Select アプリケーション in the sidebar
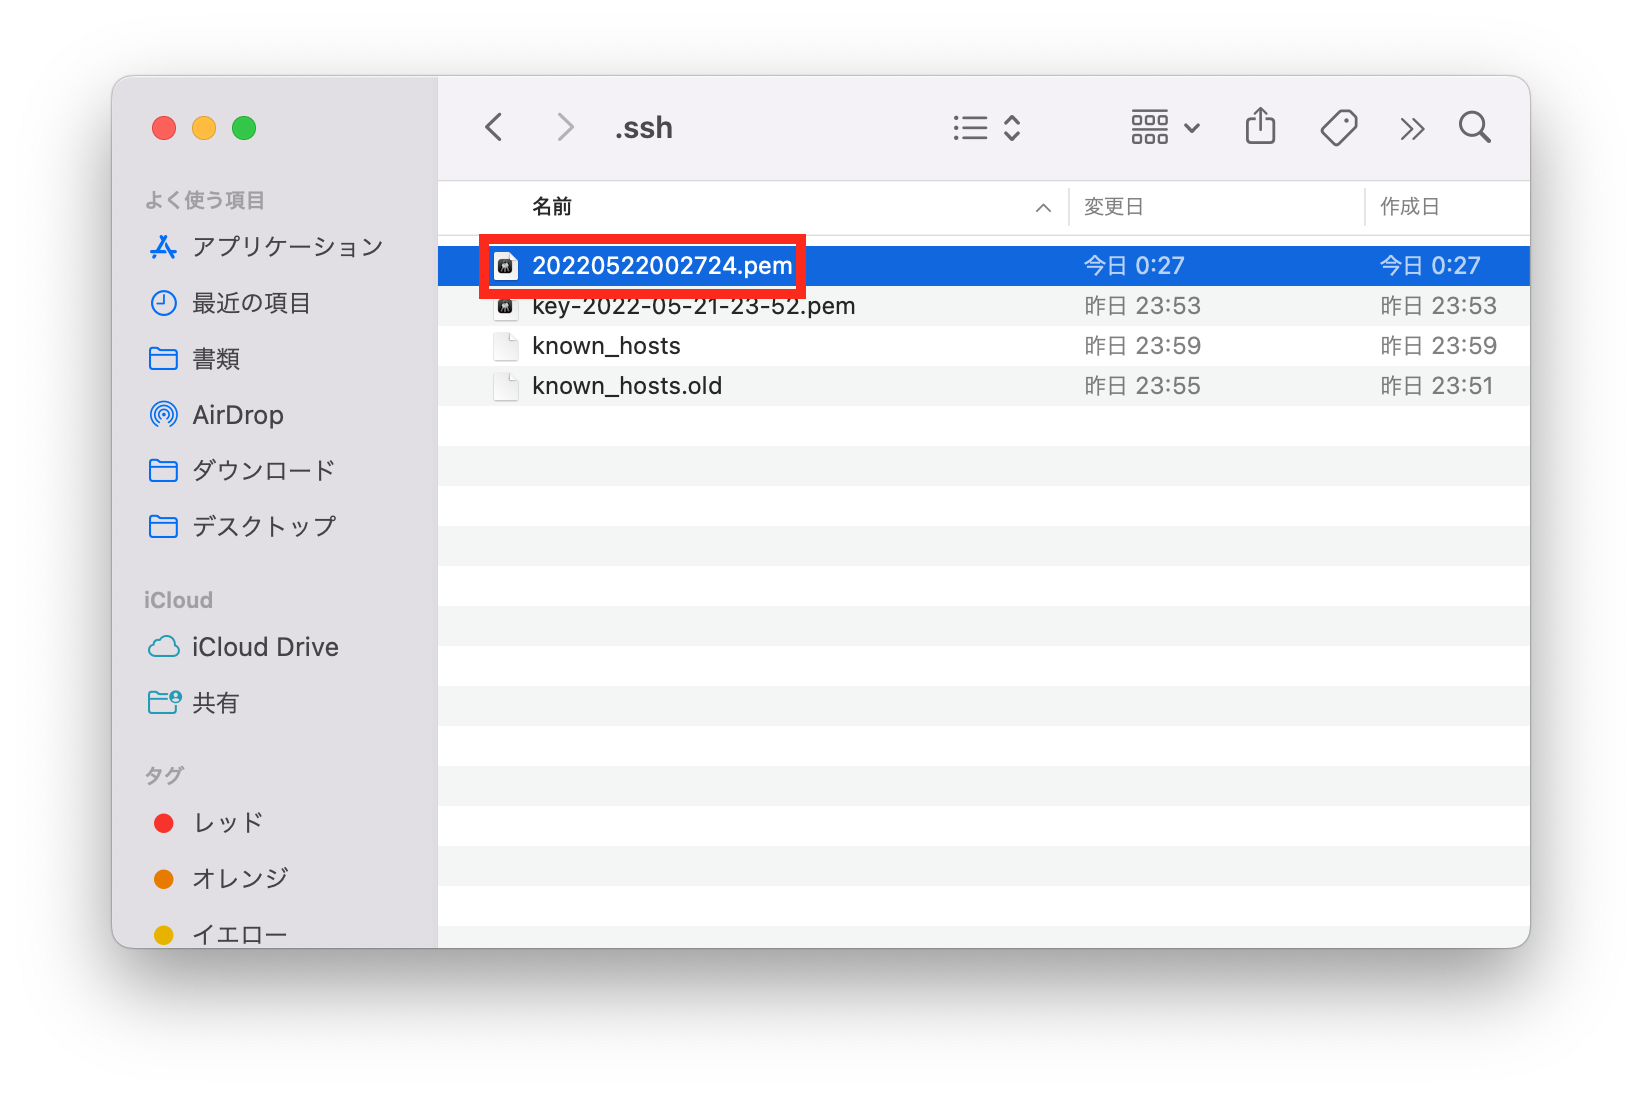The image size is (1642, 1096). click(x=286, y=247)
